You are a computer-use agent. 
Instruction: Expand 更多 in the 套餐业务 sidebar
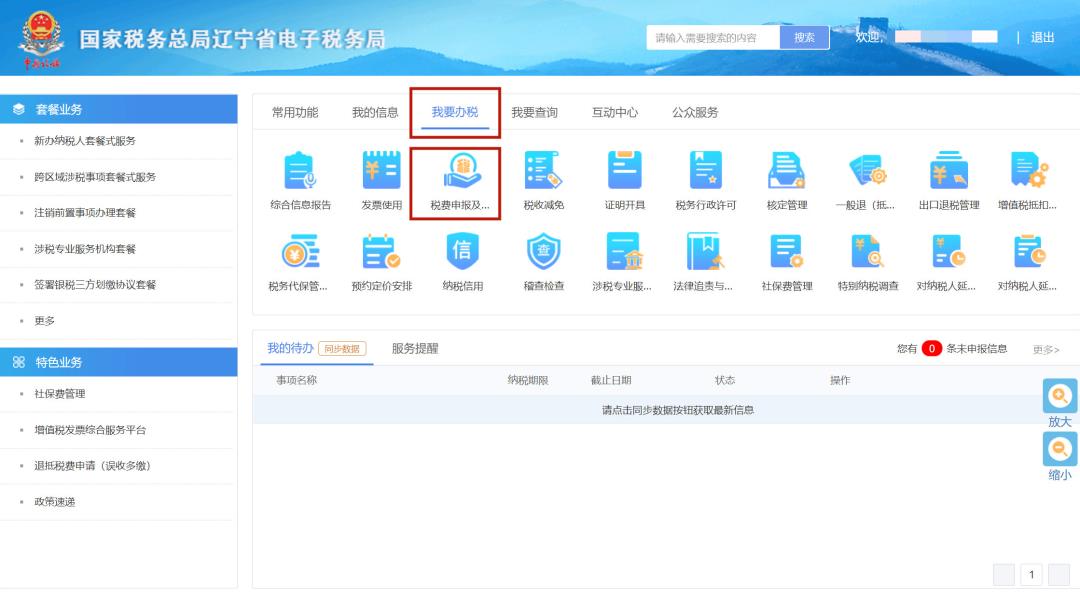[x=45, y=321]
